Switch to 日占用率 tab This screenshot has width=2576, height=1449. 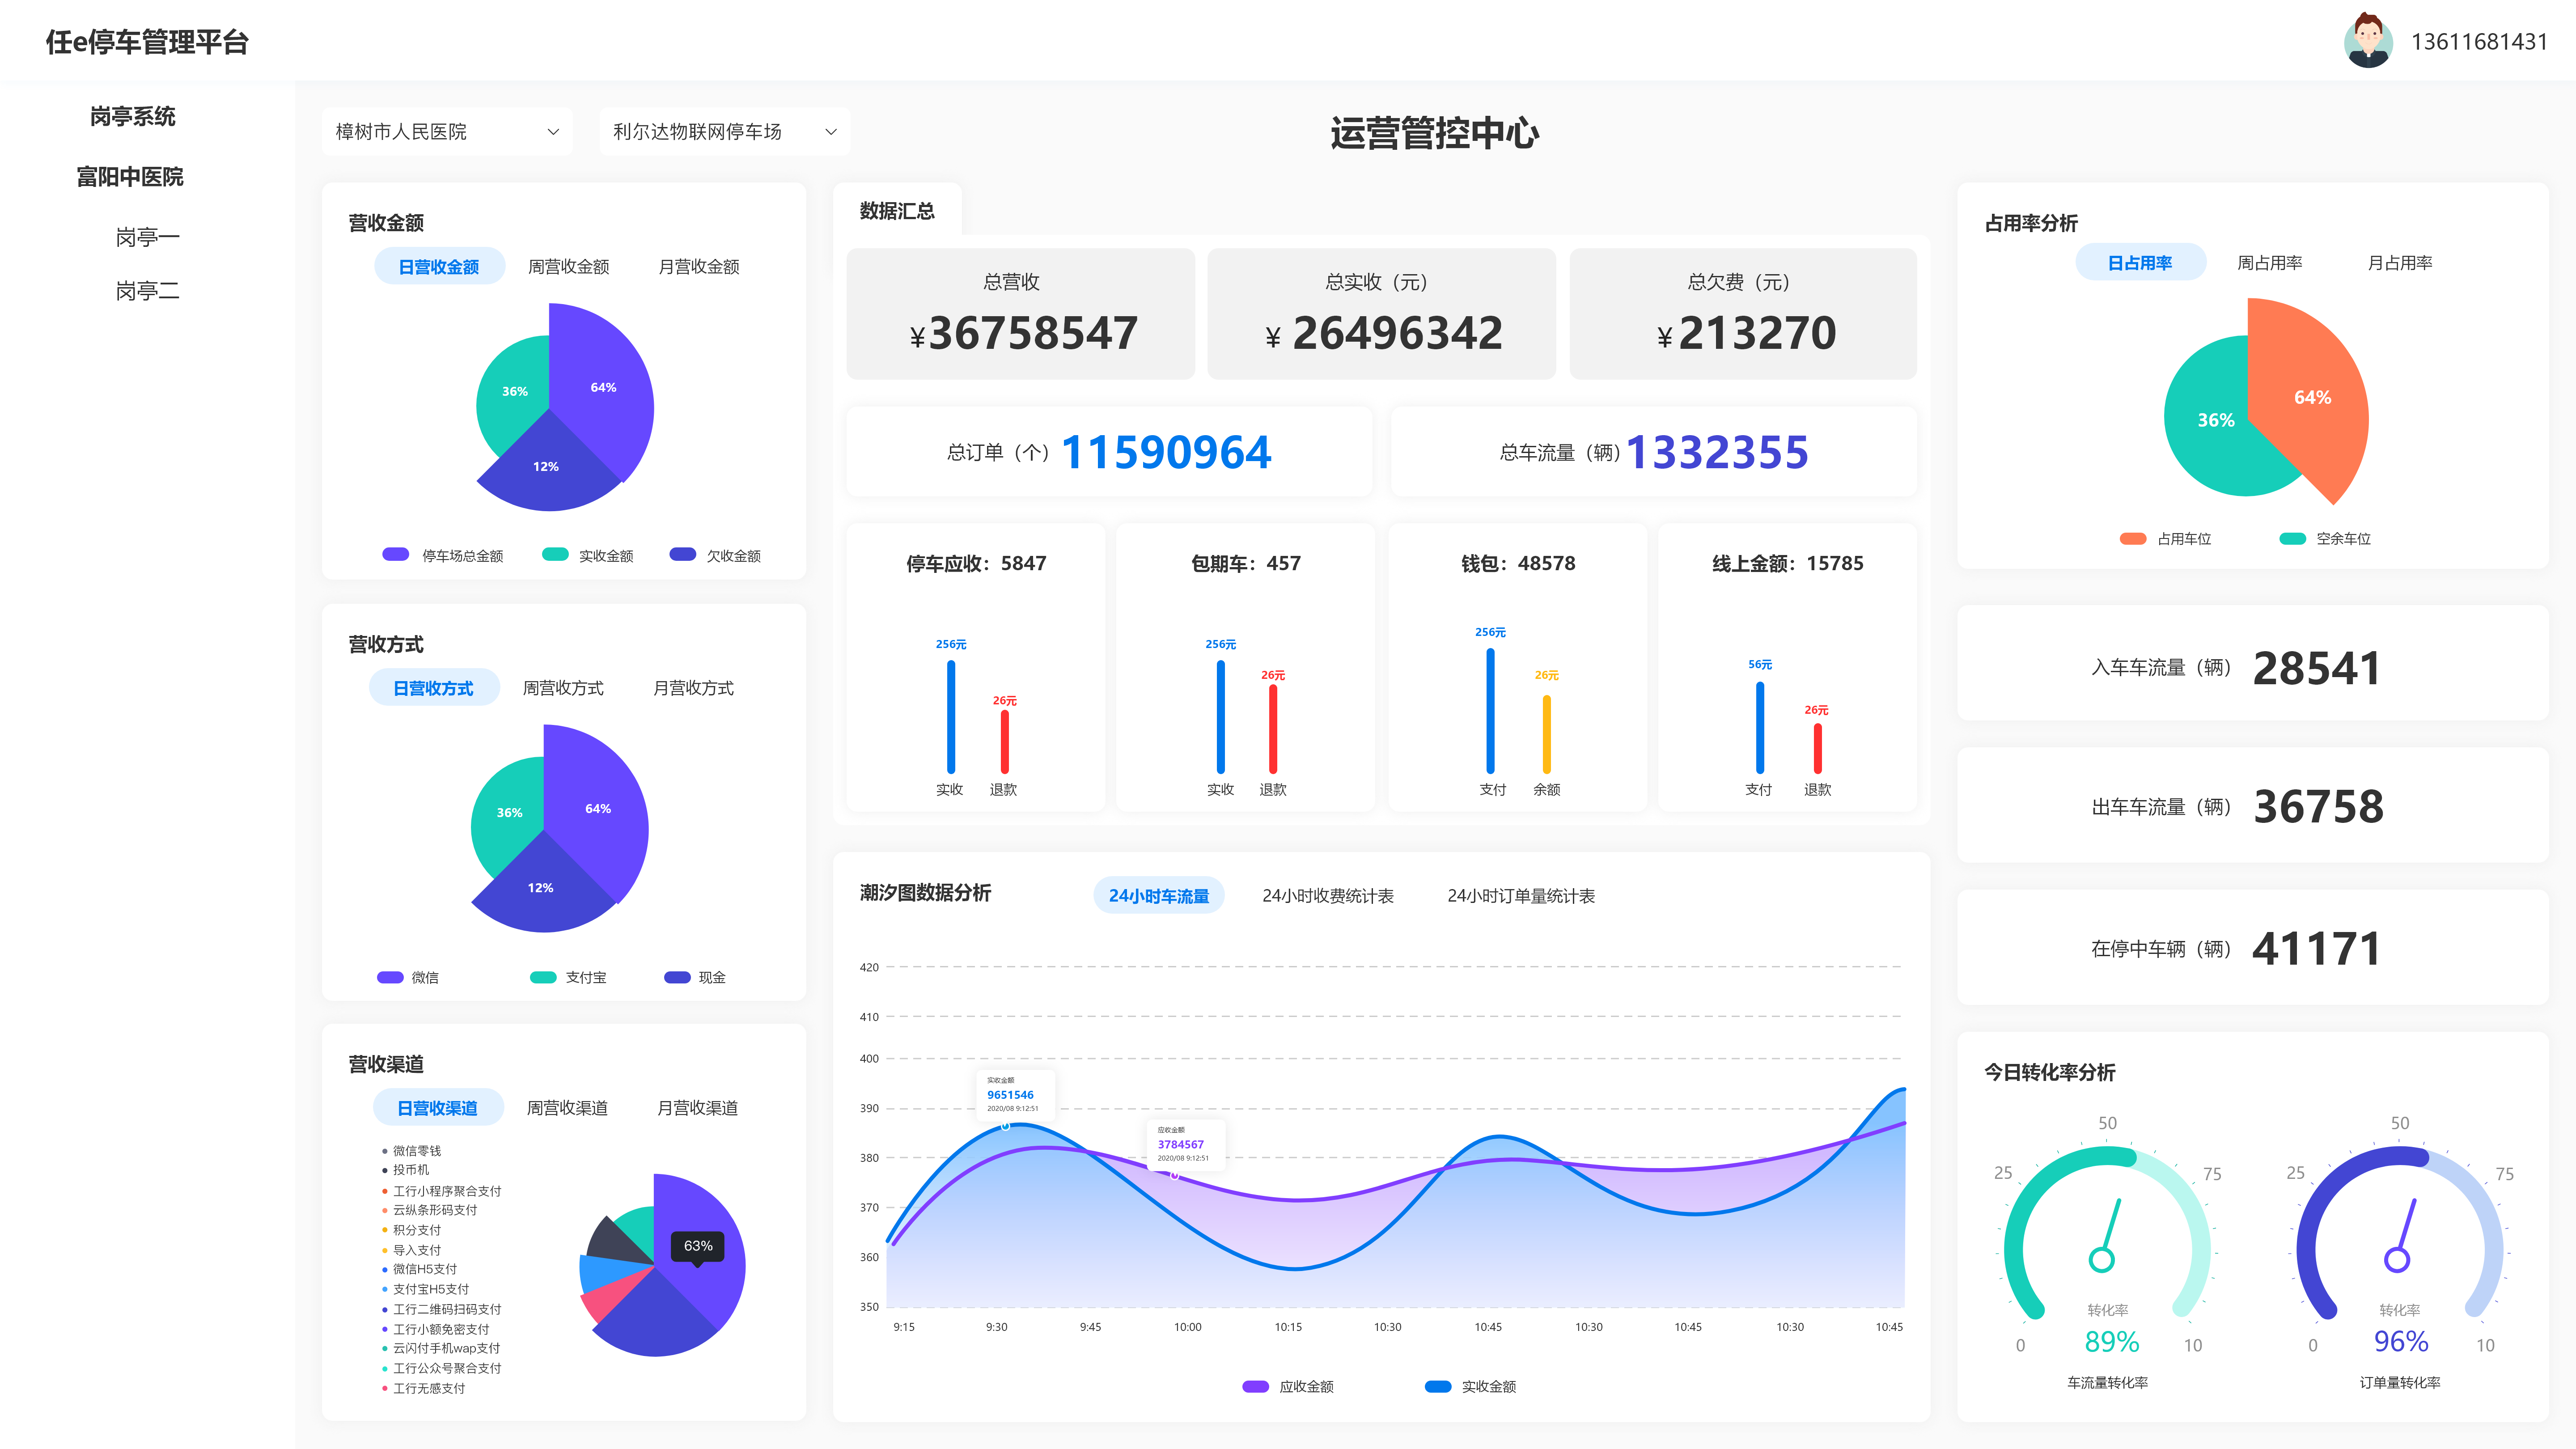click(x=2140, y=263)
